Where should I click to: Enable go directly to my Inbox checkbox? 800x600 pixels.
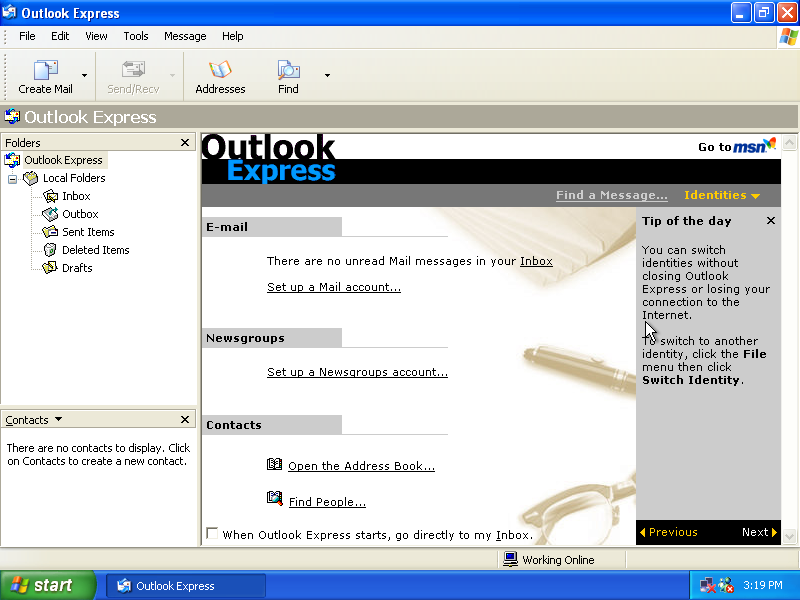[212, 534]
